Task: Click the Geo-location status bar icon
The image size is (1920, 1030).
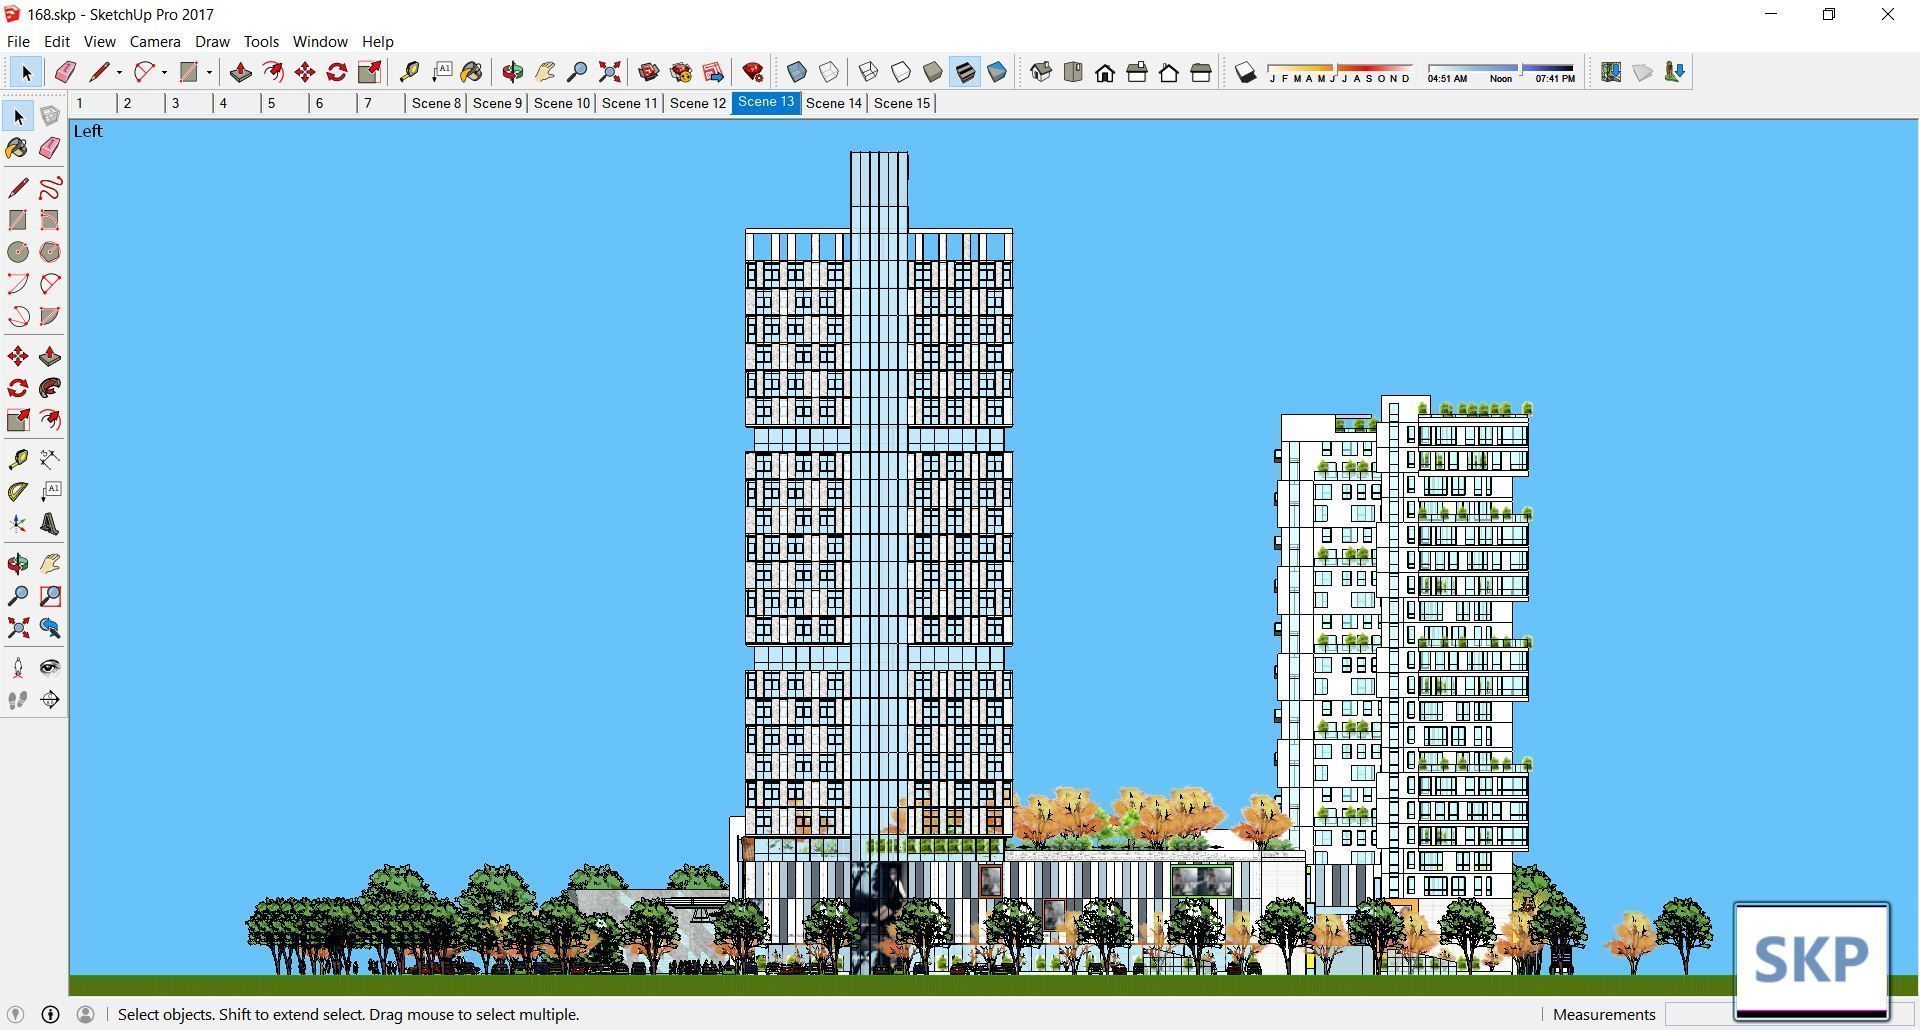Action: (16, 1014)
